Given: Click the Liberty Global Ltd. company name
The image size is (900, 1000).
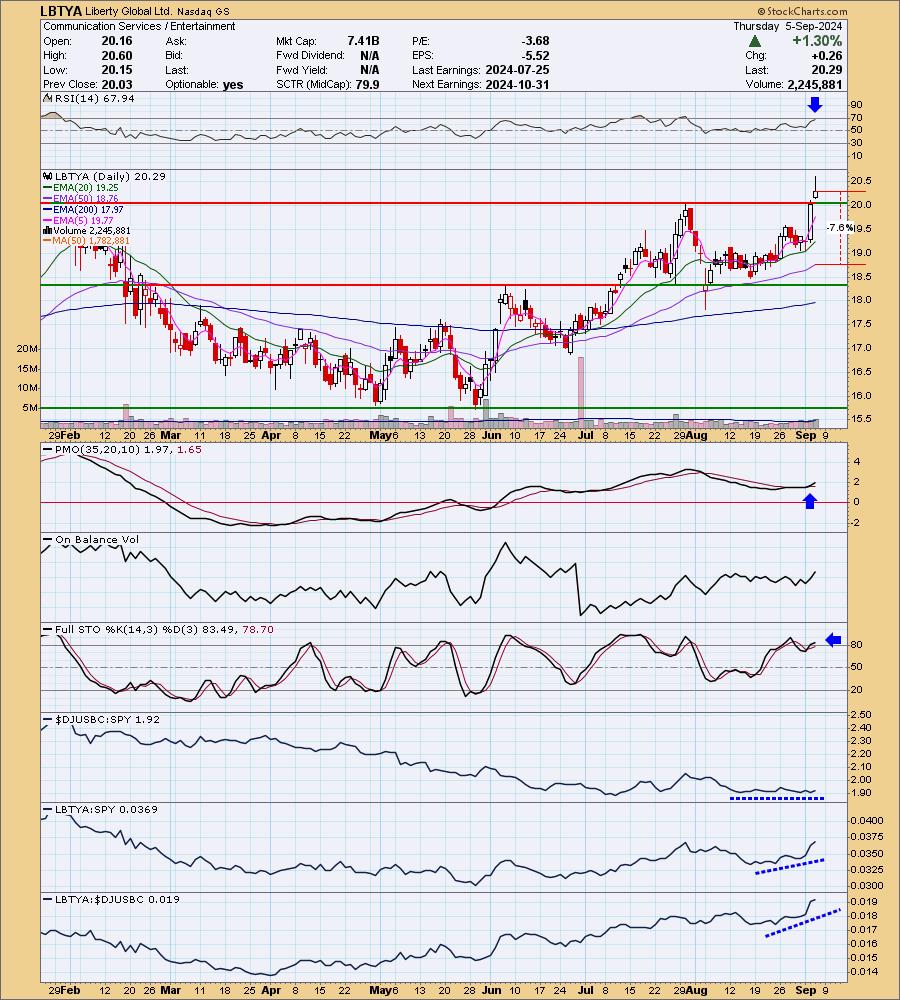Looking at the screenshot, I should [x=128, y=11].
